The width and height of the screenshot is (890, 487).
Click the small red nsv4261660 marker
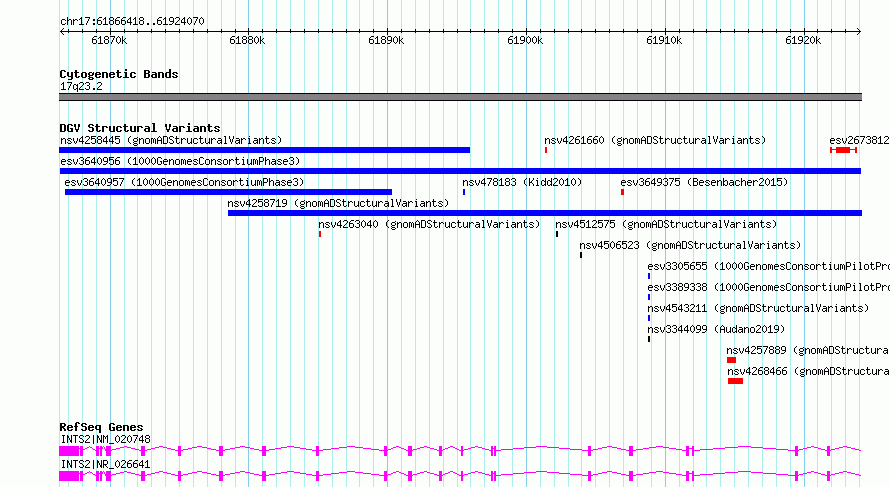tap(546, 150)
